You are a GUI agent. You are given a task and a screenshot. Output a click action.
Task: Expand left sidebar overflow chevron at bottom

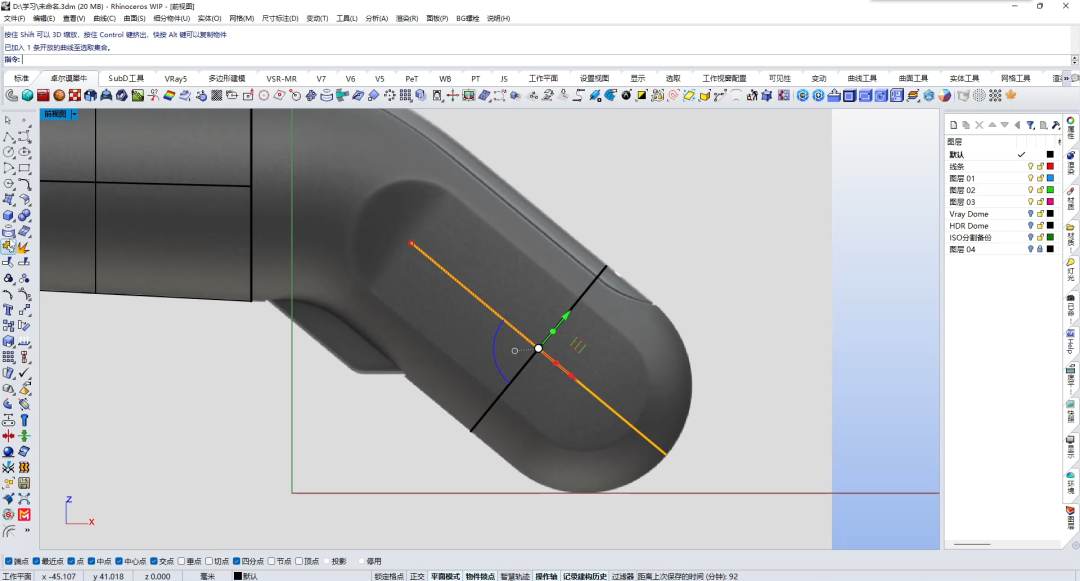coord(28,531)
